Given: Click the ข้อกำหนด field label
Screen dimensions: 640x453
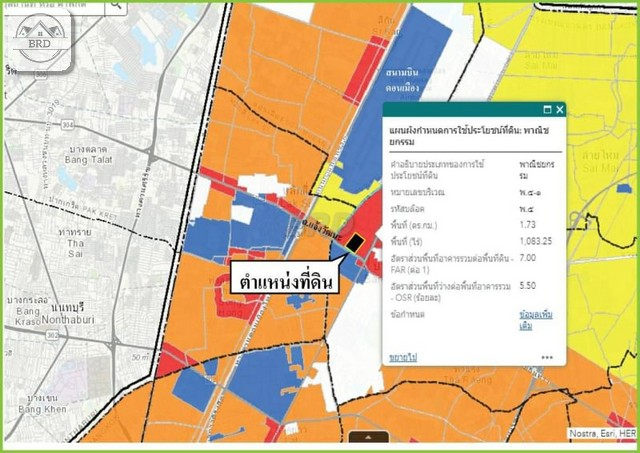Looking at the screenshot, I should tap(407, 315).
